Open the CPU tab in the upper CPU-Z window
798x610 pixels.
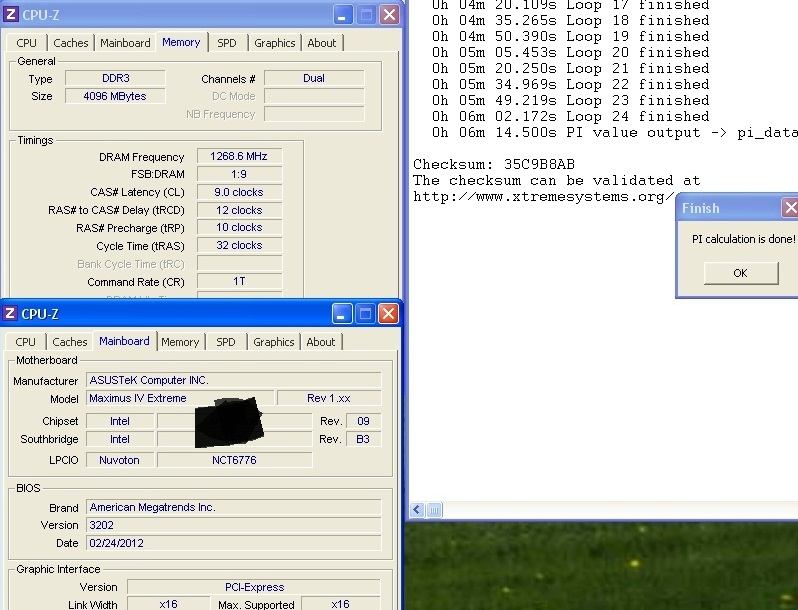click(26, 43)
